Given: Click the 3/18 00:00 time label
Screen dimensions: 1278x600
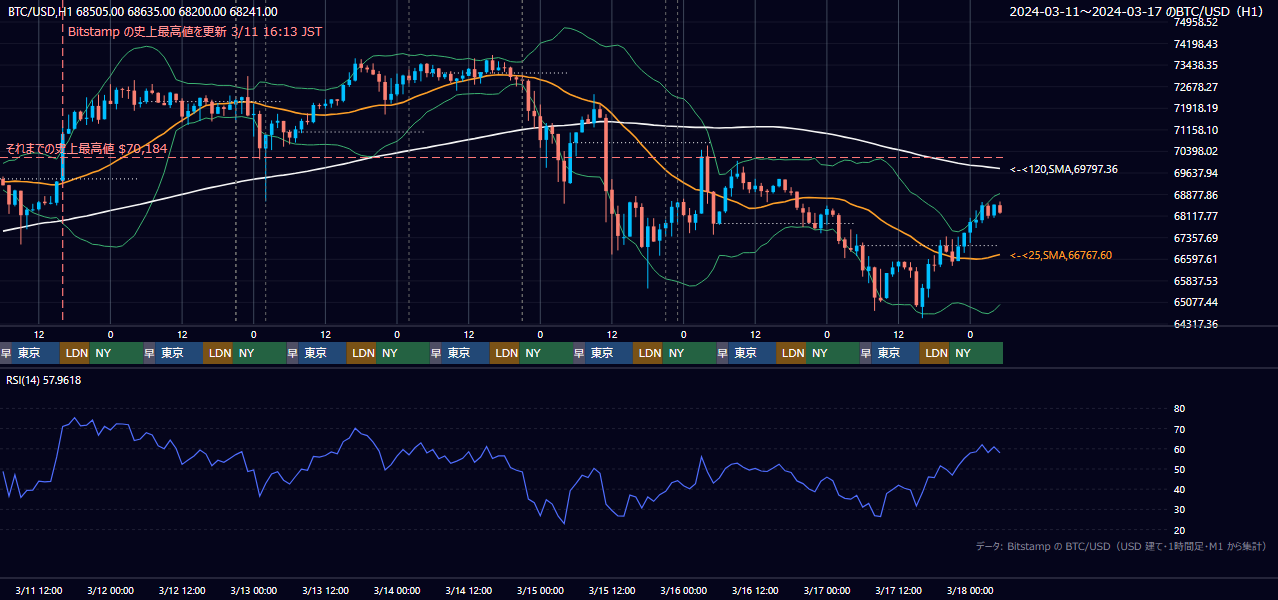Looking at the screenshot, I should [x=968, y=590].
